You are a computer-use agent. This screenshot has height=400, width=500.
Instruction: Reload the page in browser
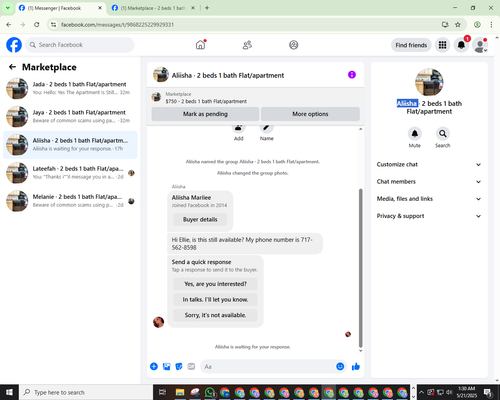tap(37, 25)
